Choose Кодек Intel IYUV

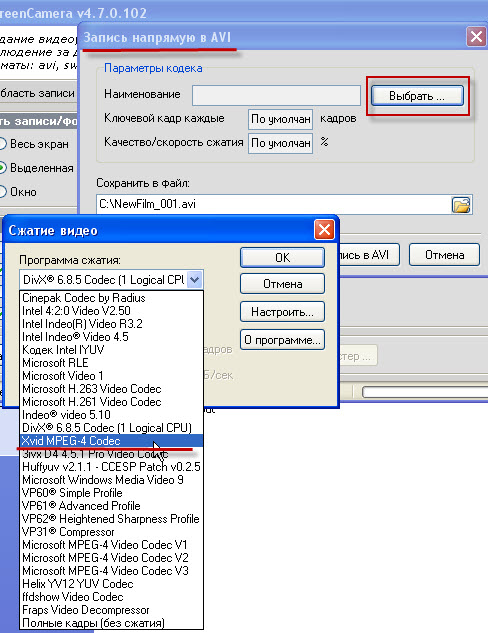tap(111, 350)
